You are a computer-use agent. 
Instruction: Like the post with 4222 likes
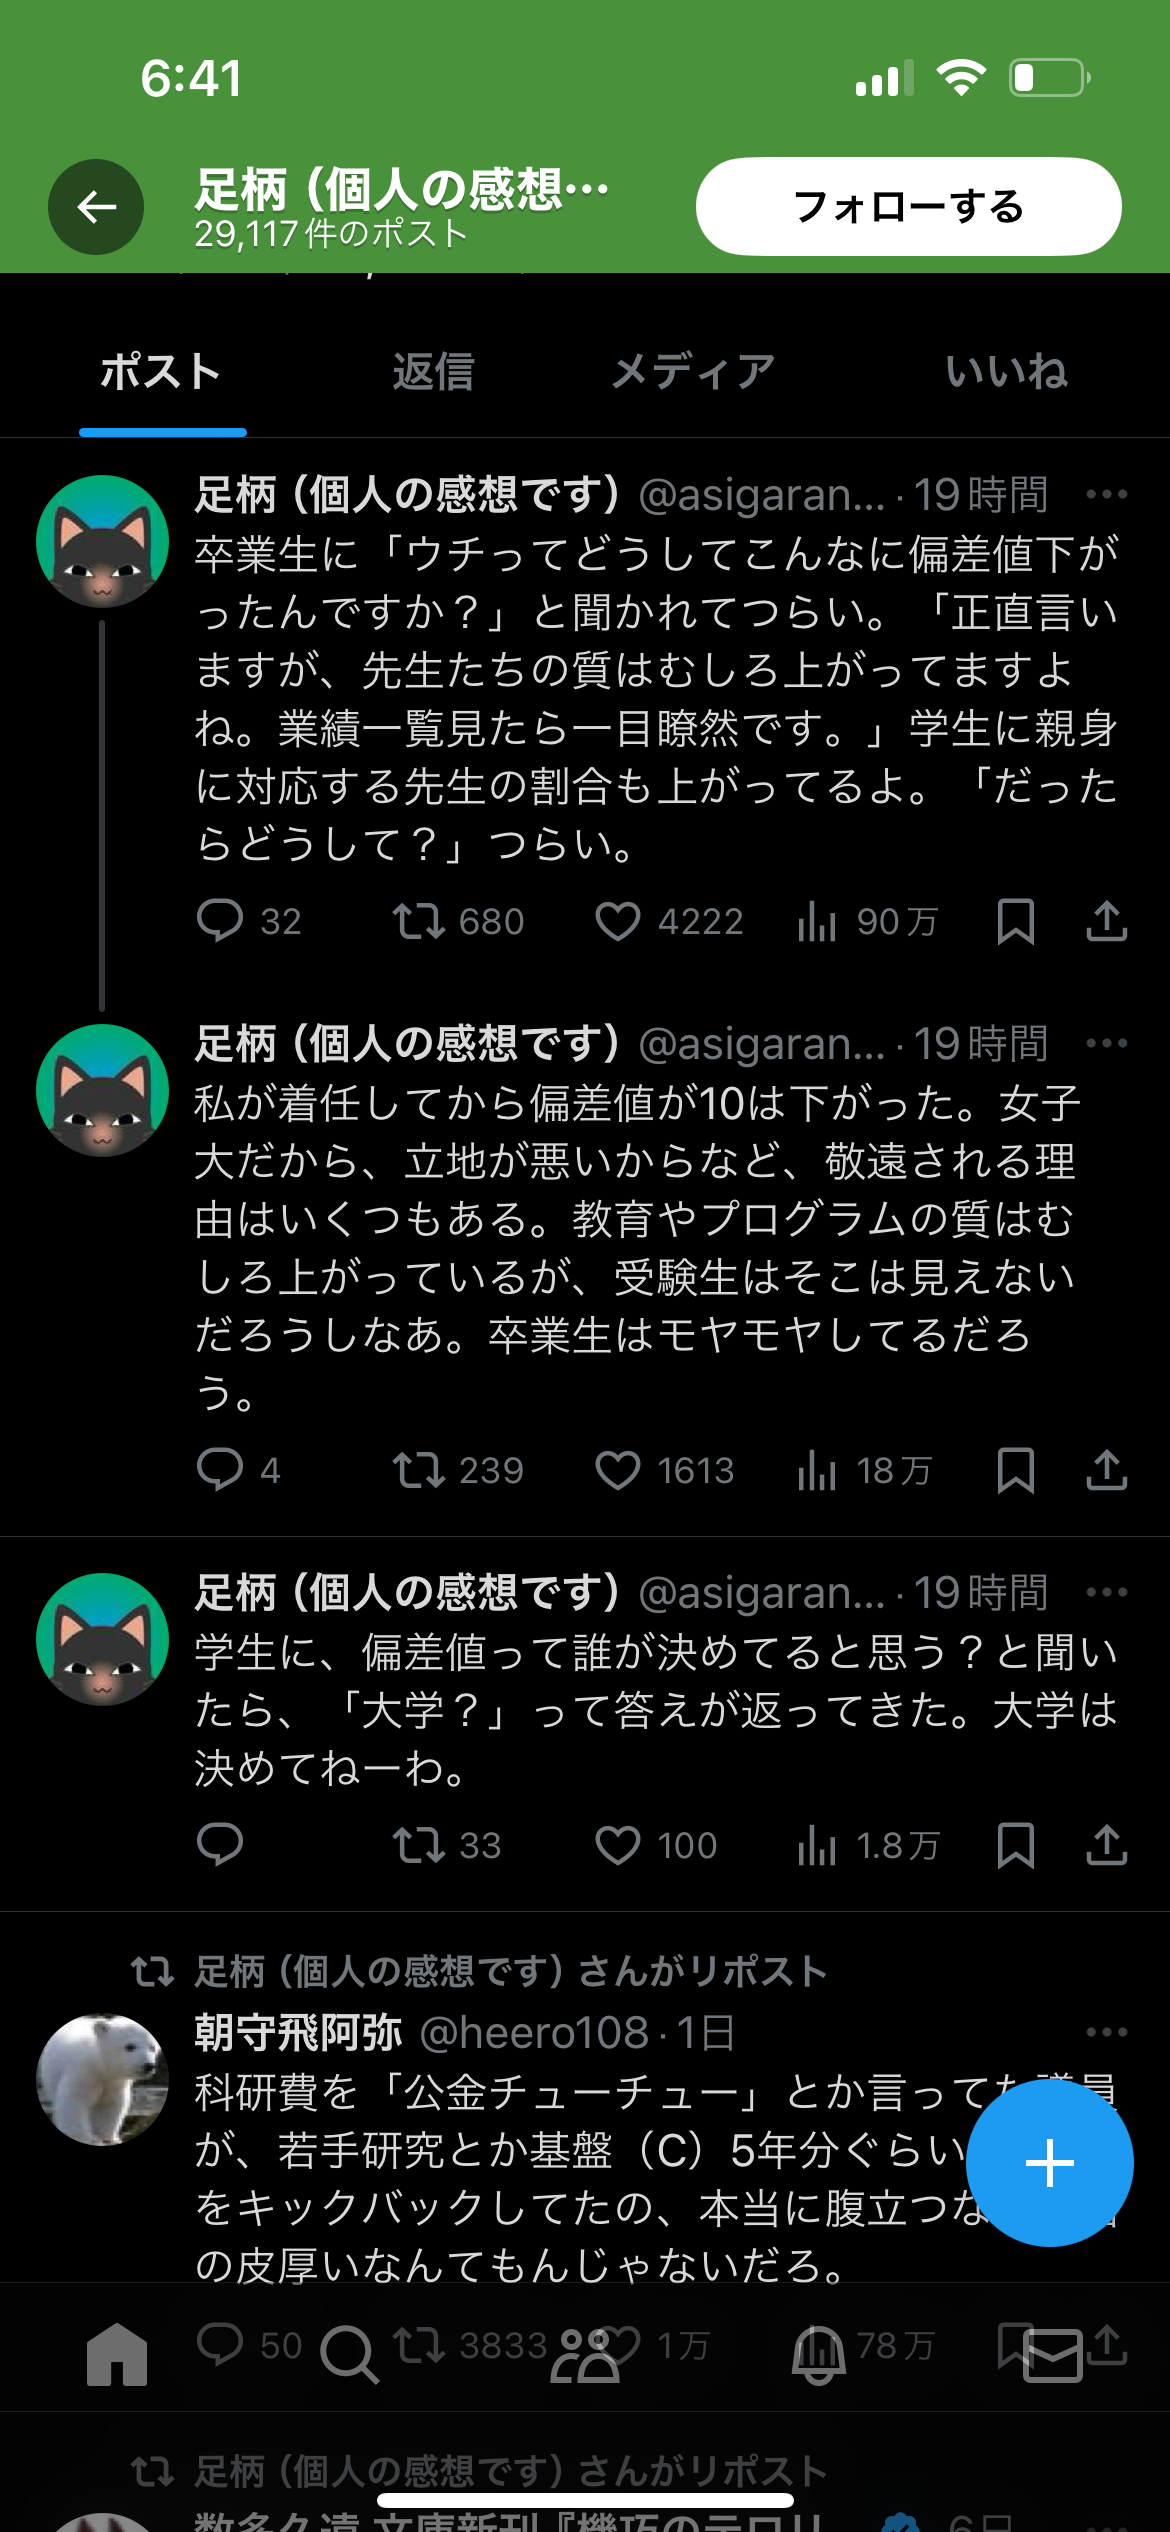click(x=618, y=921)
